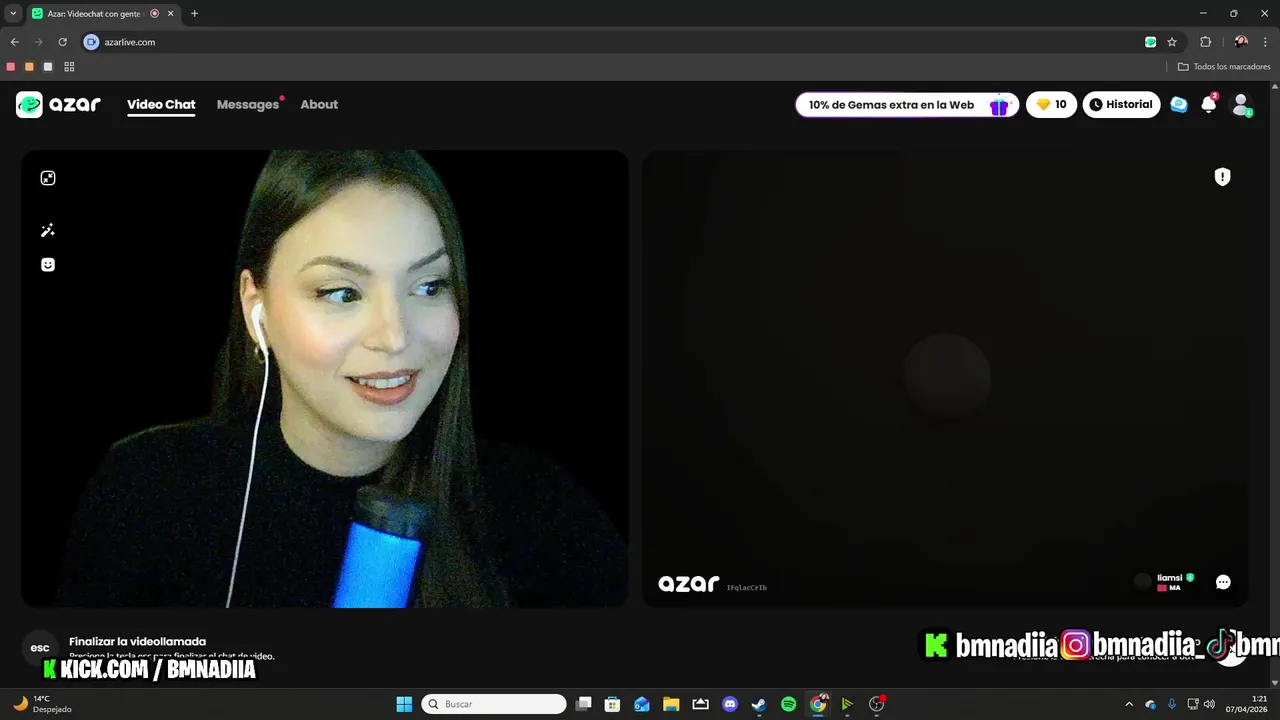
Task: Open the tab search dropdown arrow
Action: click(x=13, y=14)
